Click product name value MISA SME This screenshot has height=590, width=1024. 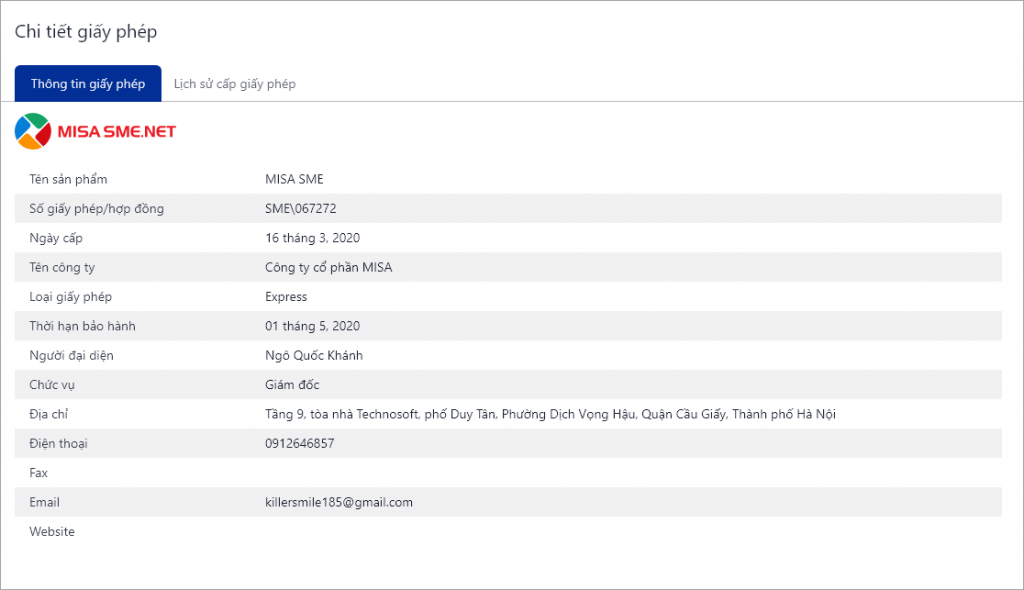[294, 179]
